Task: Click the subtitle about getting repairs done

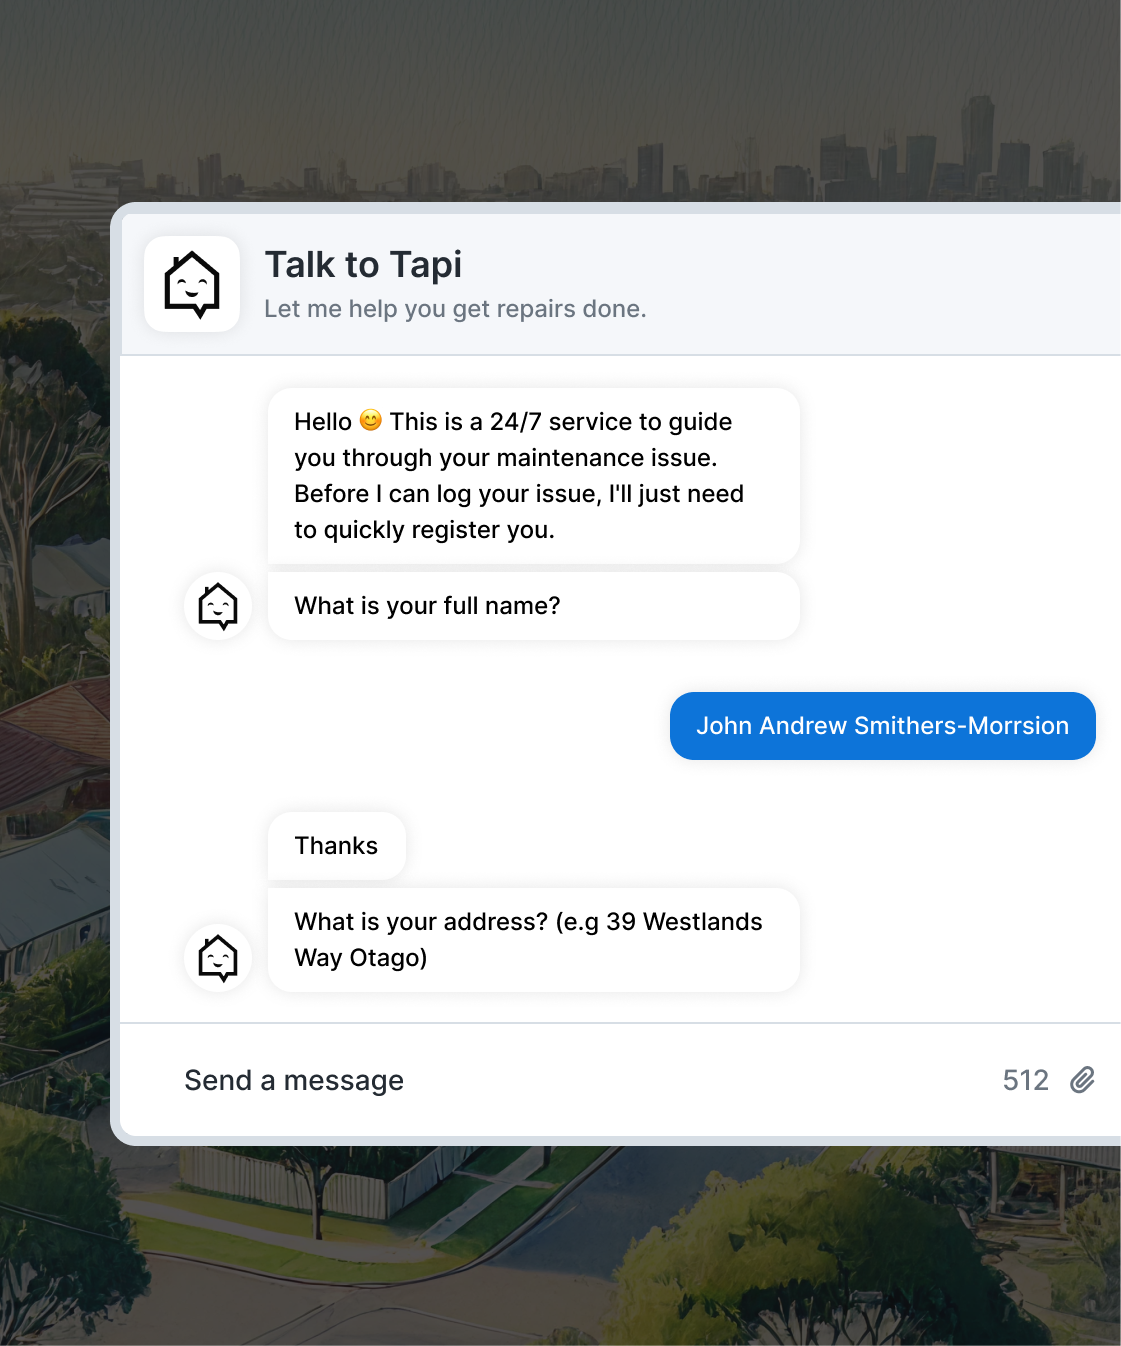Action: click(x=456, y=309)
